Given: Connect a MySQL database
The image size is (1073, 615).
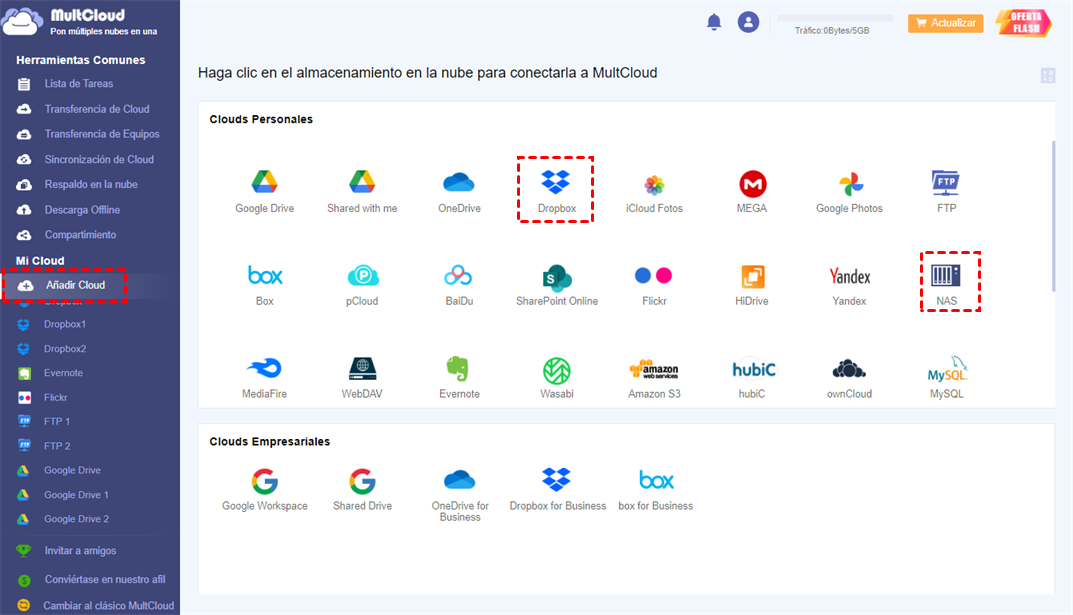Looking at the screenshot, I should (x=947, y=378).
